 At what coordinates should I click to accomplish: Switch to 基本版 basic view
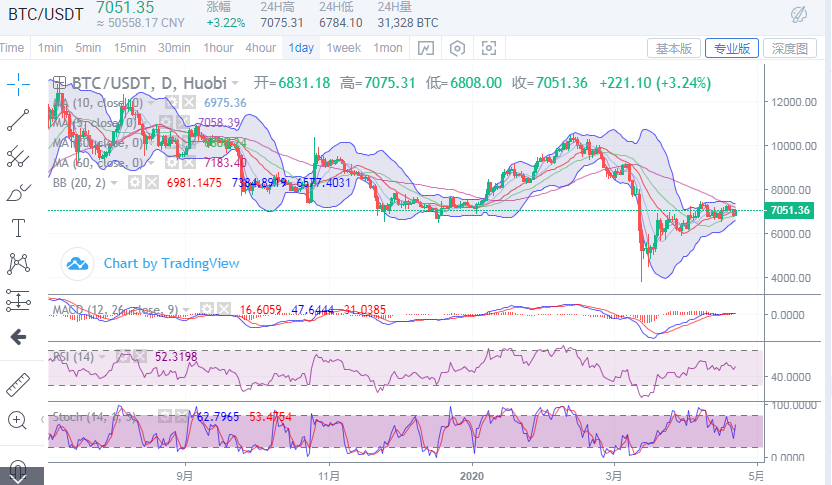[x=674, y=48]
